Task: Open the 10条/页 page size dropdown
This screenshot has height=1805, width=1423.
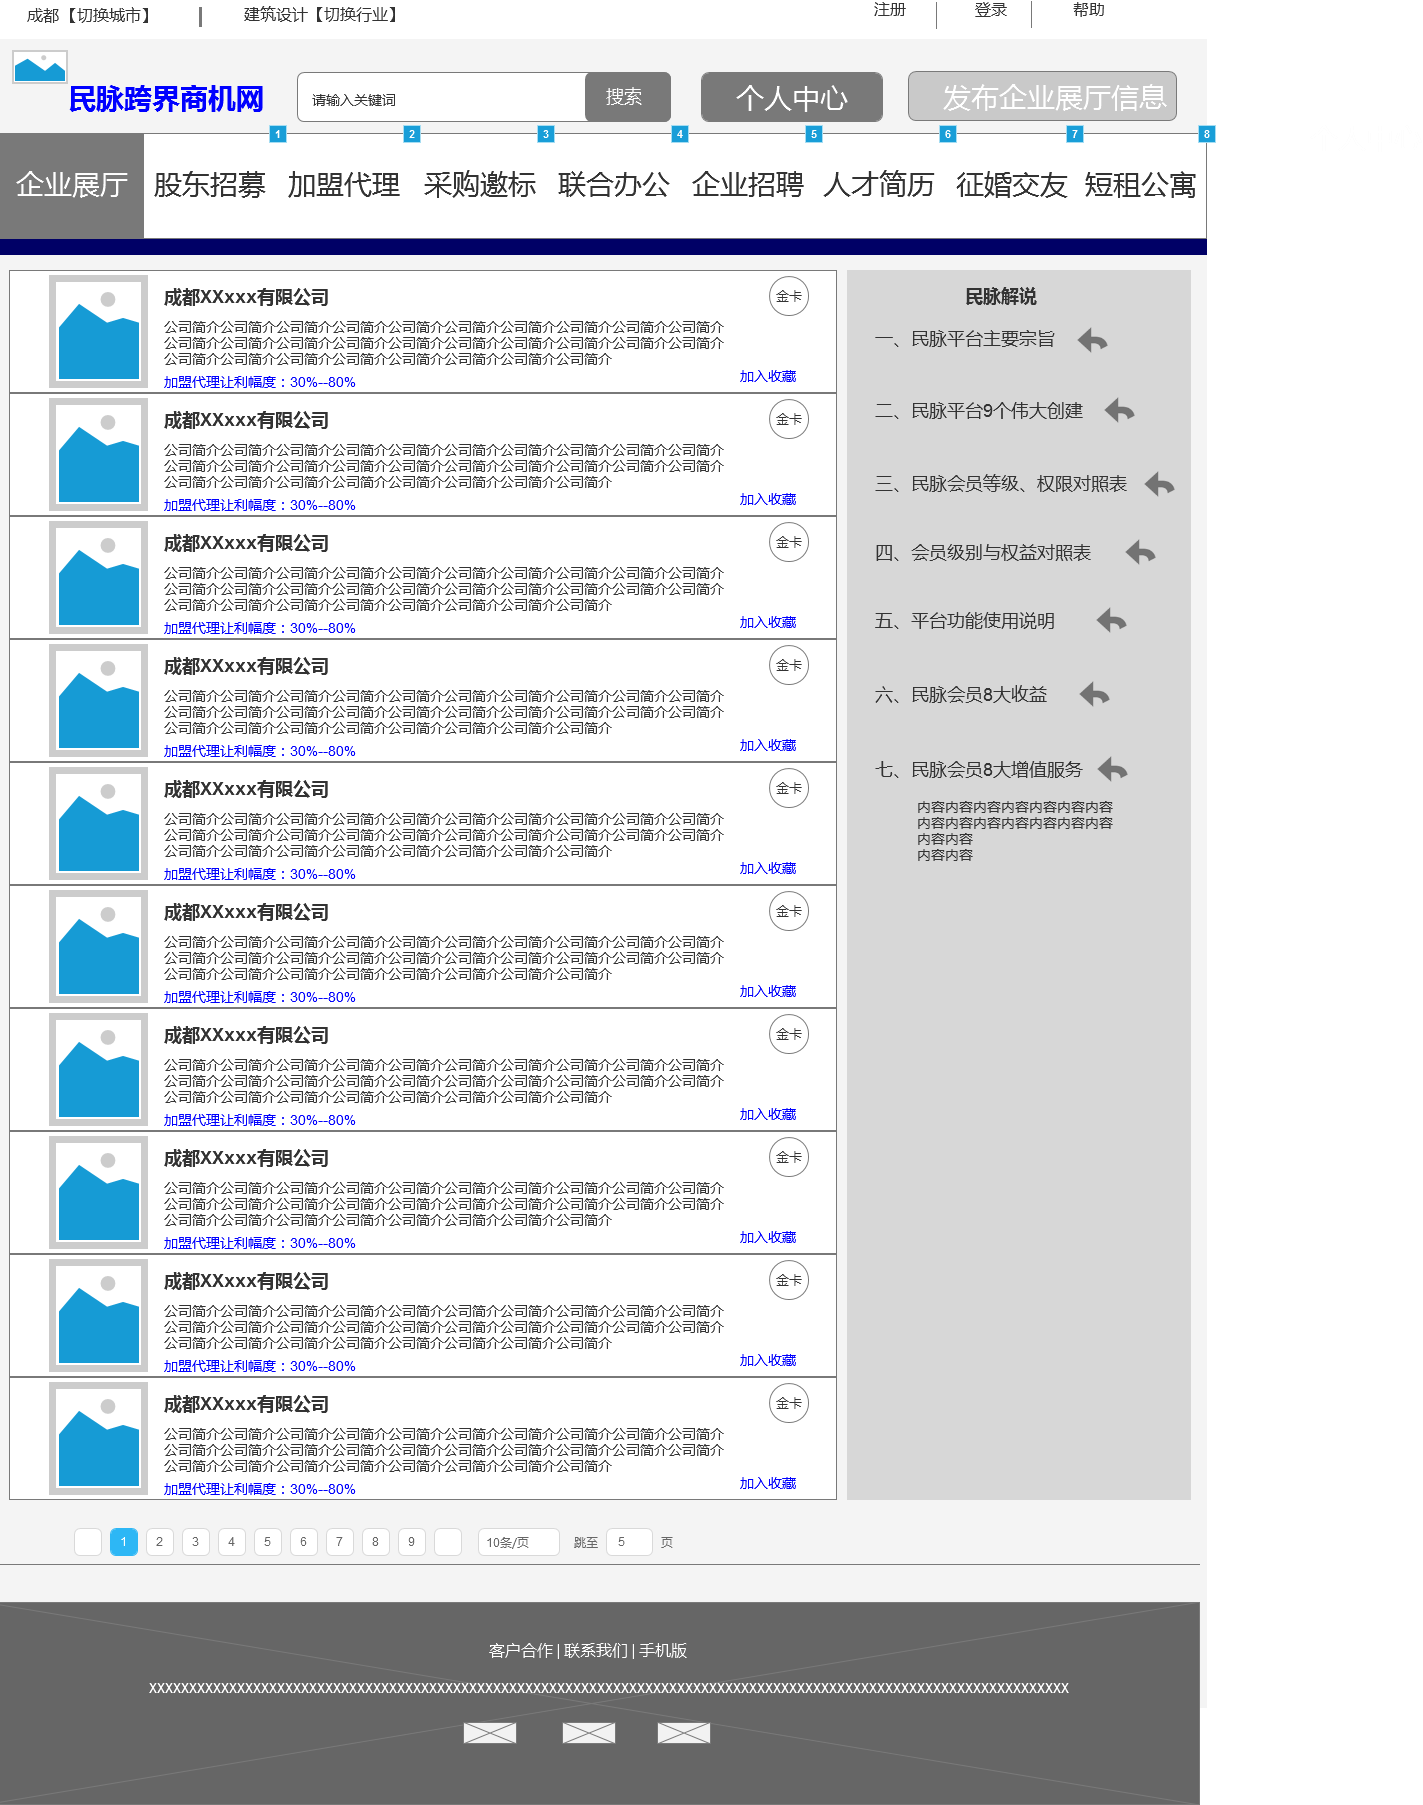Action: click(x=518, y=1542)
